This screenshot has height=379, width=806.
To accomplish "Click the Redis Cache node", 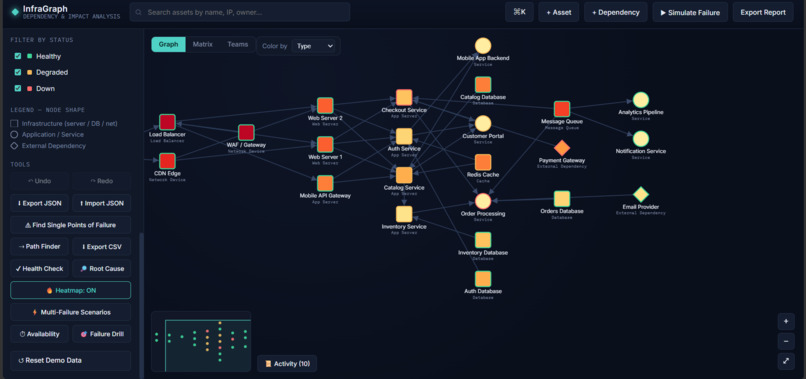I will [483, 163].
